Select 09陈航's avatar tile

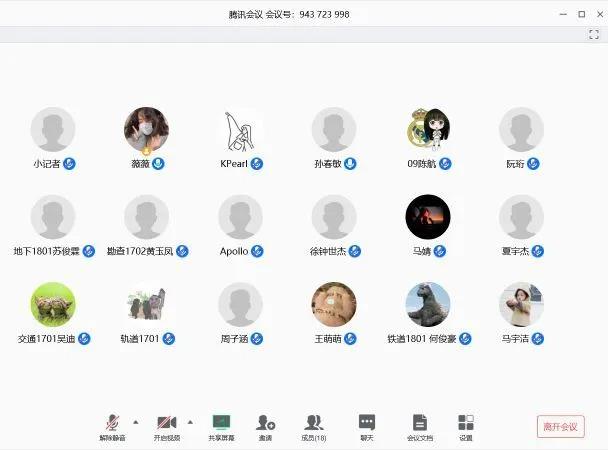(x=428, y=130)
